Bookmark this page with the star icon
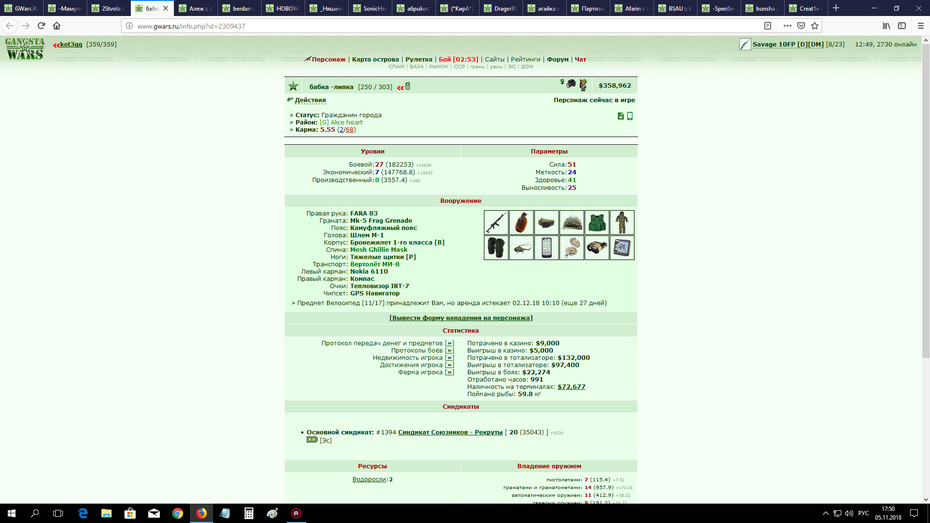This screenshot has width=930, height=523. tap(815, 25)
